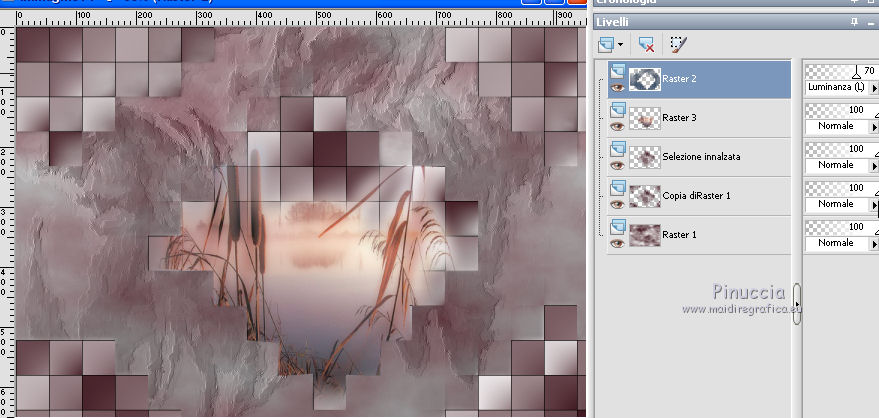The image size is (879, 418).
Task: Click the Raster 1 layer thumbnail
Action: [645, 235]
